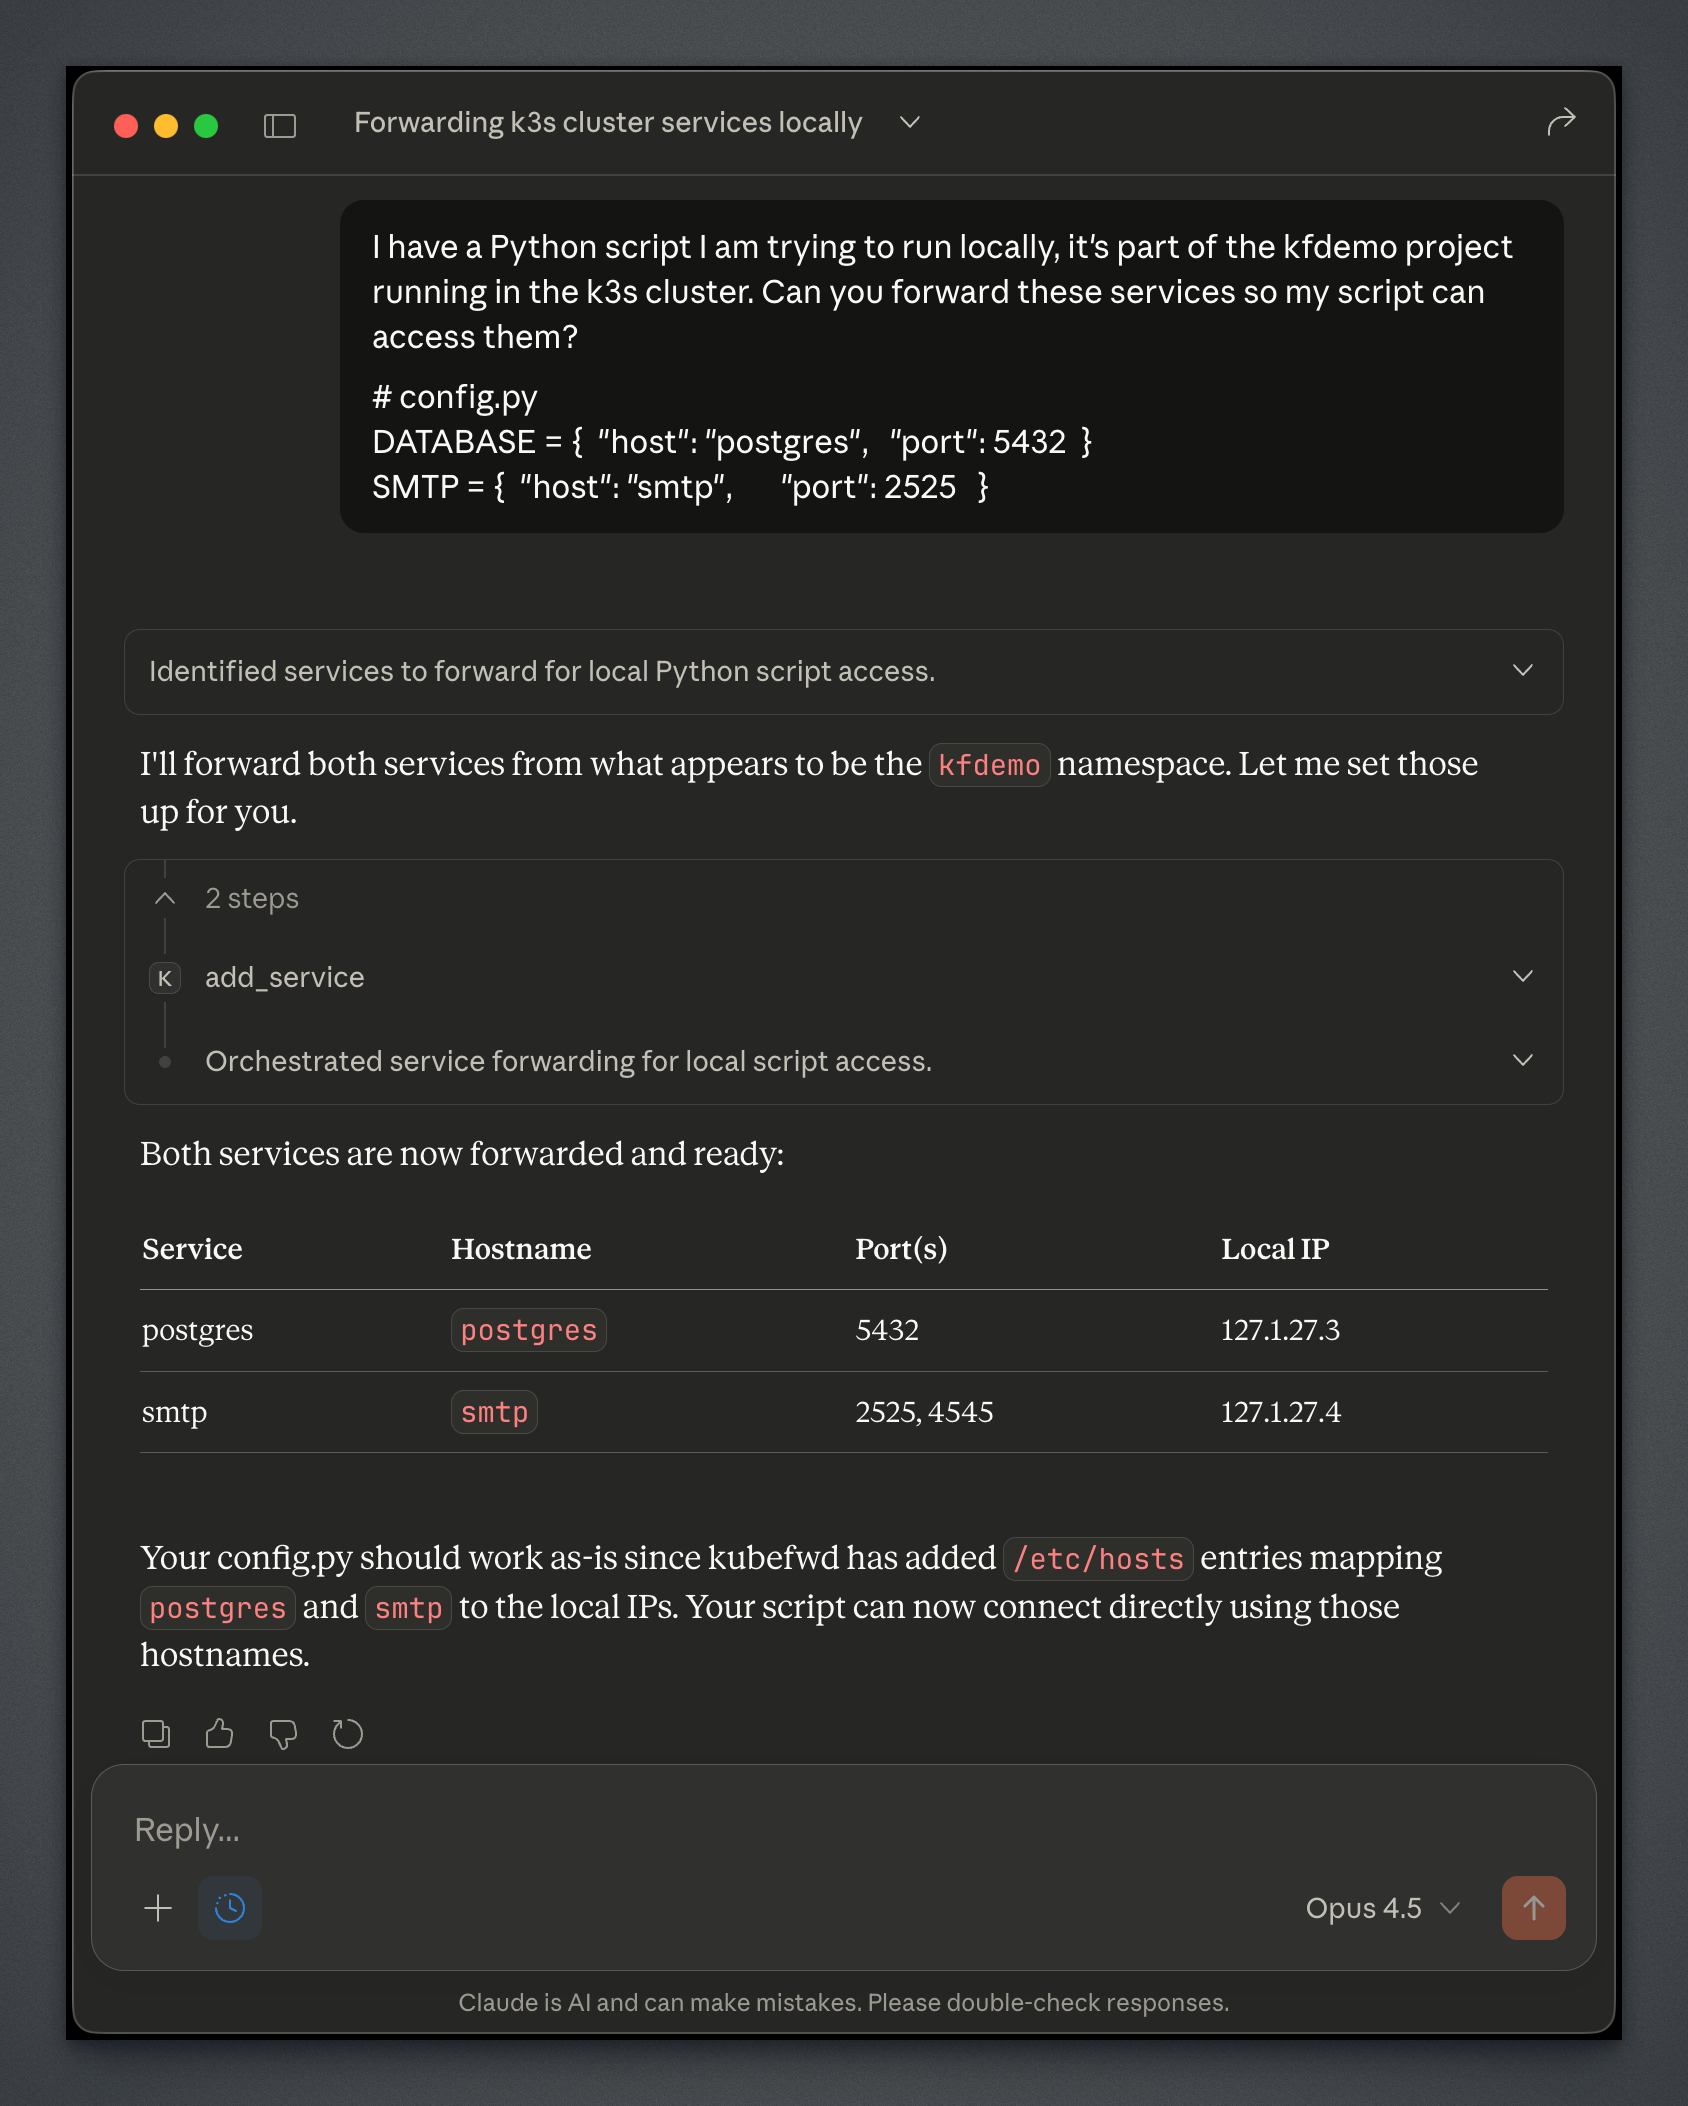Toggle the sidebar panel icon

[279, 125]
